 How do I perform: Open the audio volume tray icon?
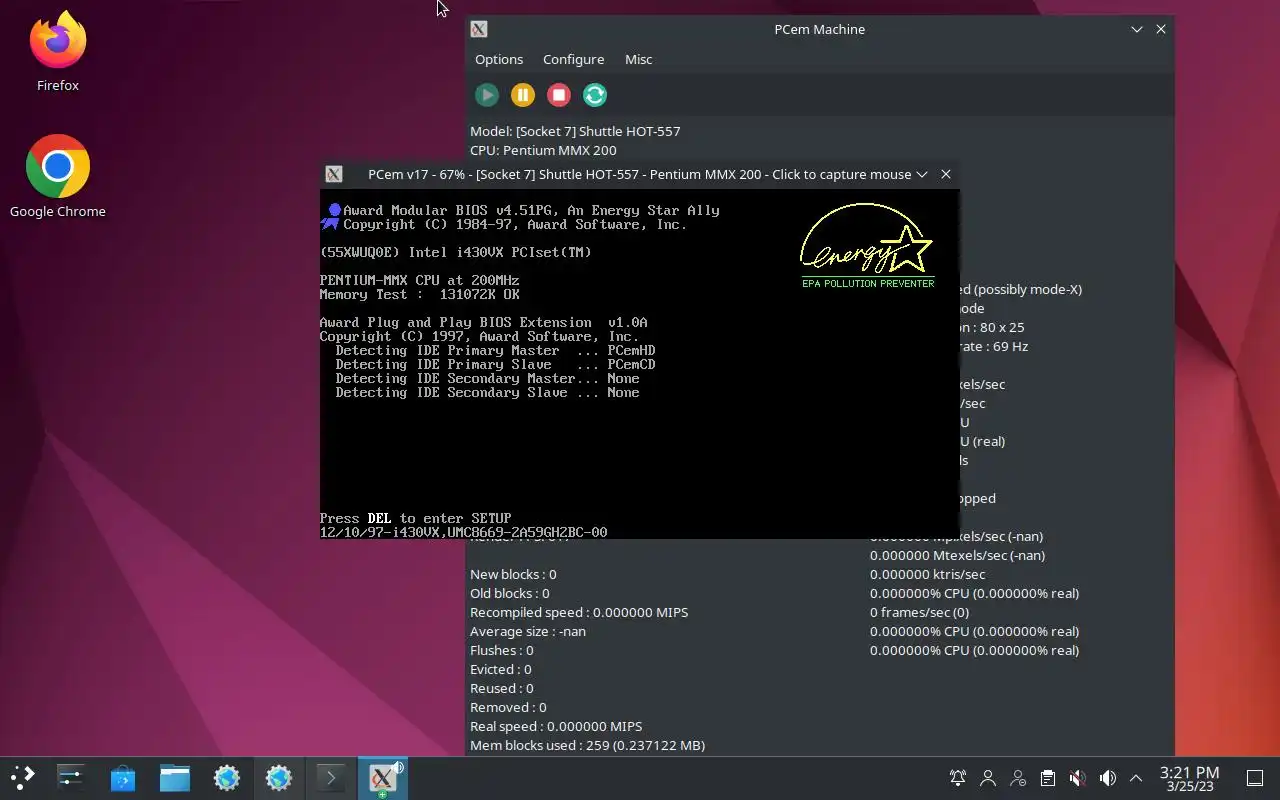click(1107, 778)
